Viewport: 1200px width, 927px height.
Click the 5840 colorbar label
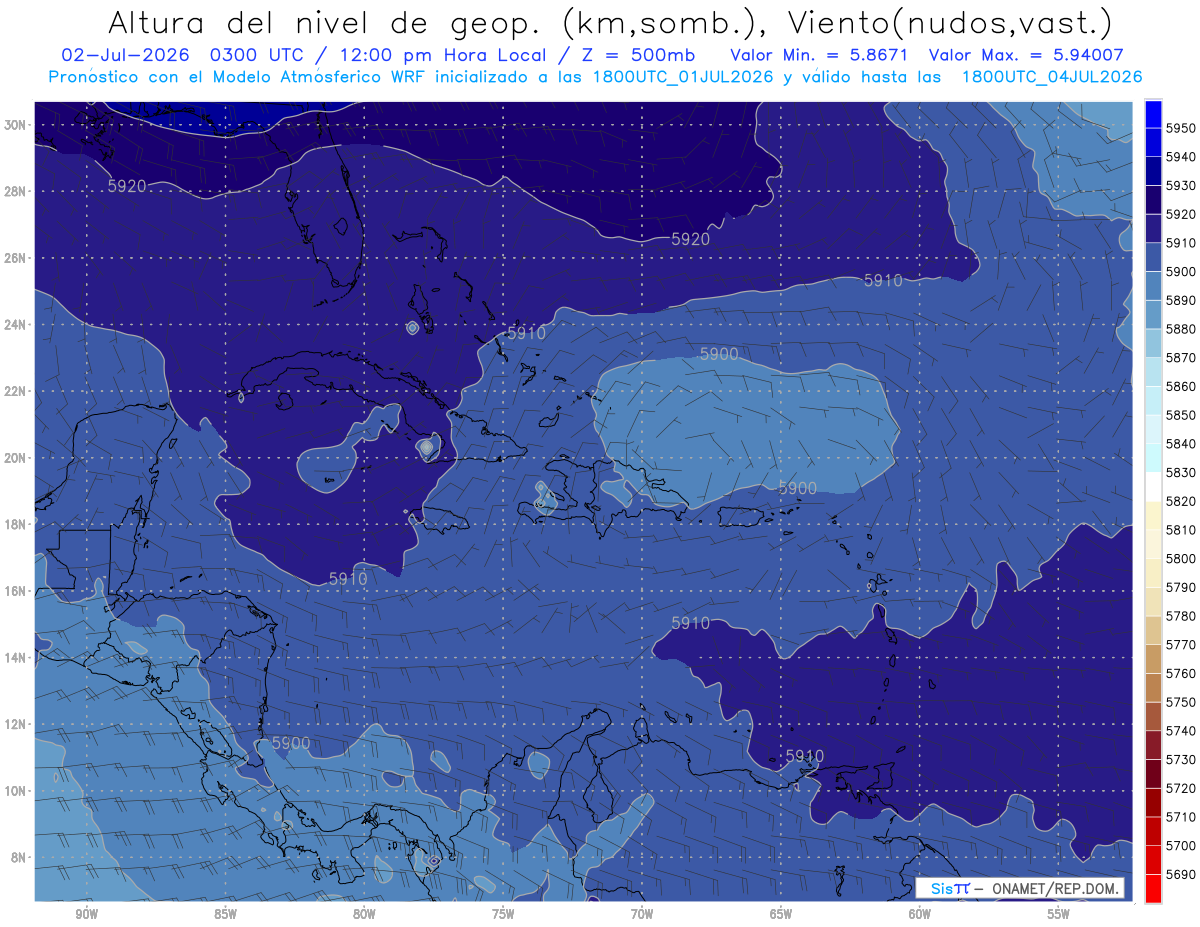1181,444
